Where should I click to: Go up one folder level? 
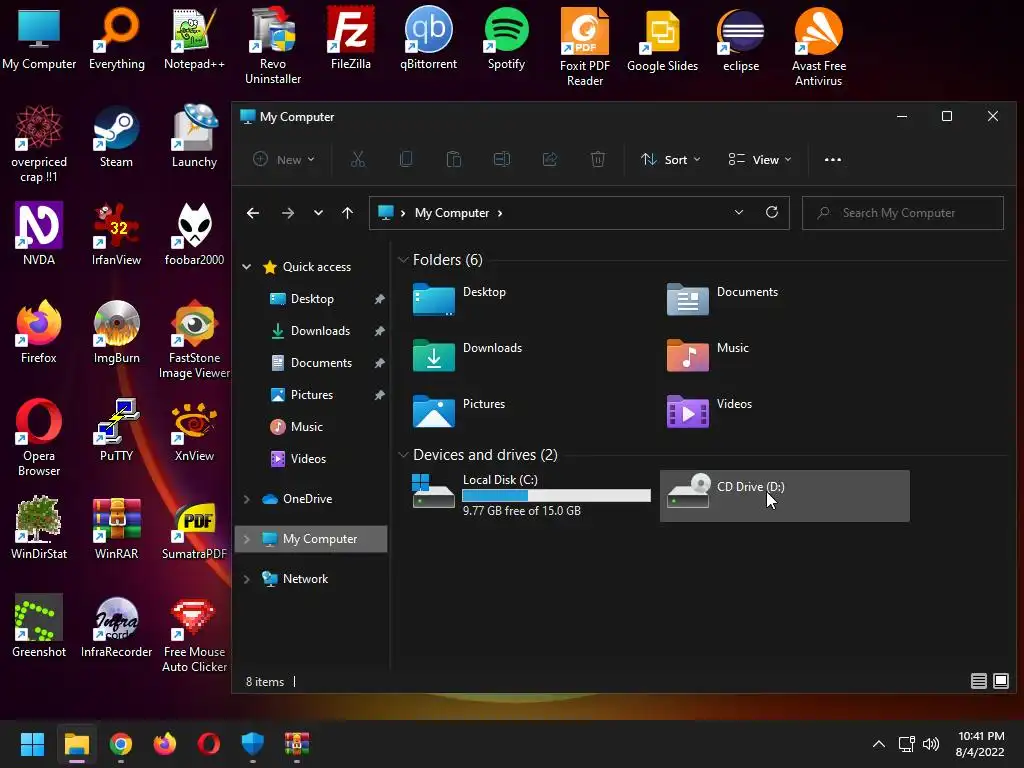click(347, 213)
